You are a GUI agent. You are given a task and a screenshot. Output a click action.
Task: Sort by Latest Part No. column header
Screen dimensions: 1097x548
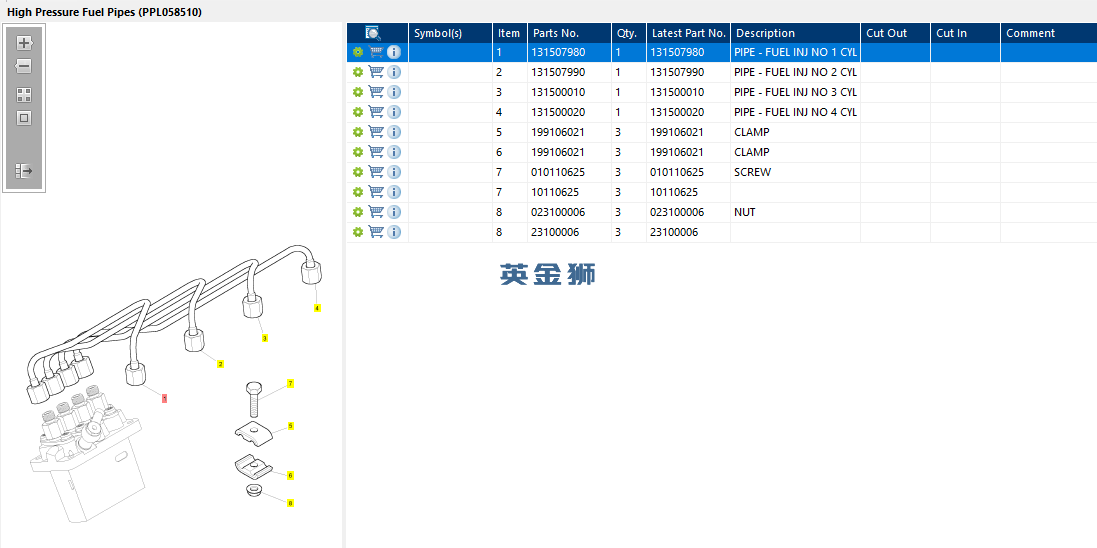[688, 33]
